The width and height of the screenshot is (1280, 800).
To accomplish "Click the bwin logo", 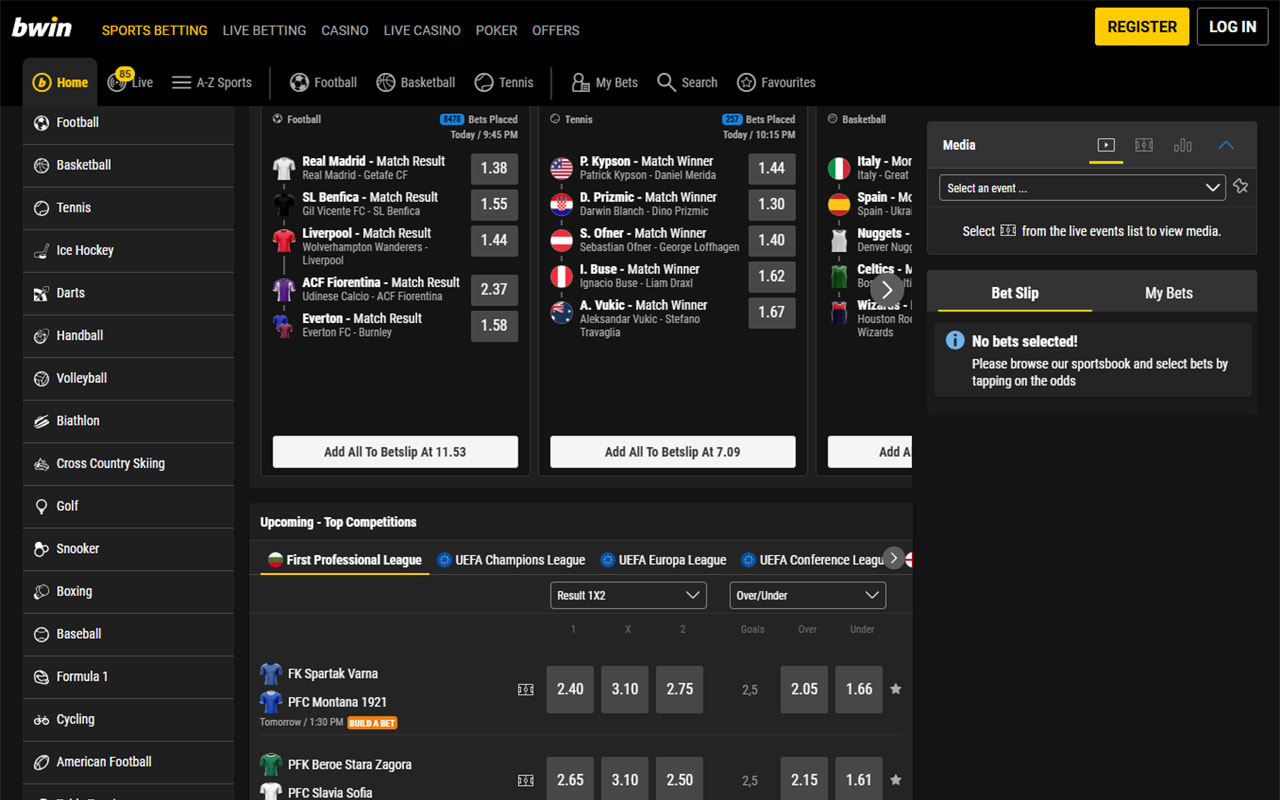I will [x=42, y=27].
